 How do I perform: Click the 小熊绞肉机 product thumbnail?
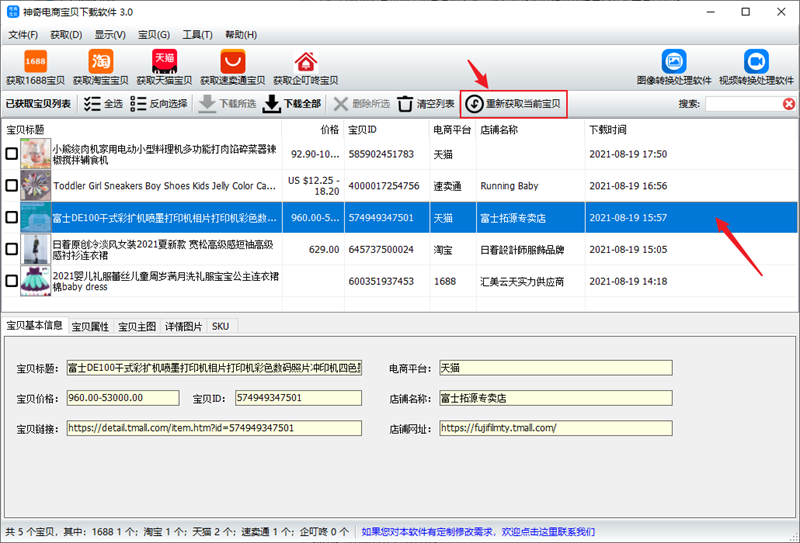coord(35,154)
